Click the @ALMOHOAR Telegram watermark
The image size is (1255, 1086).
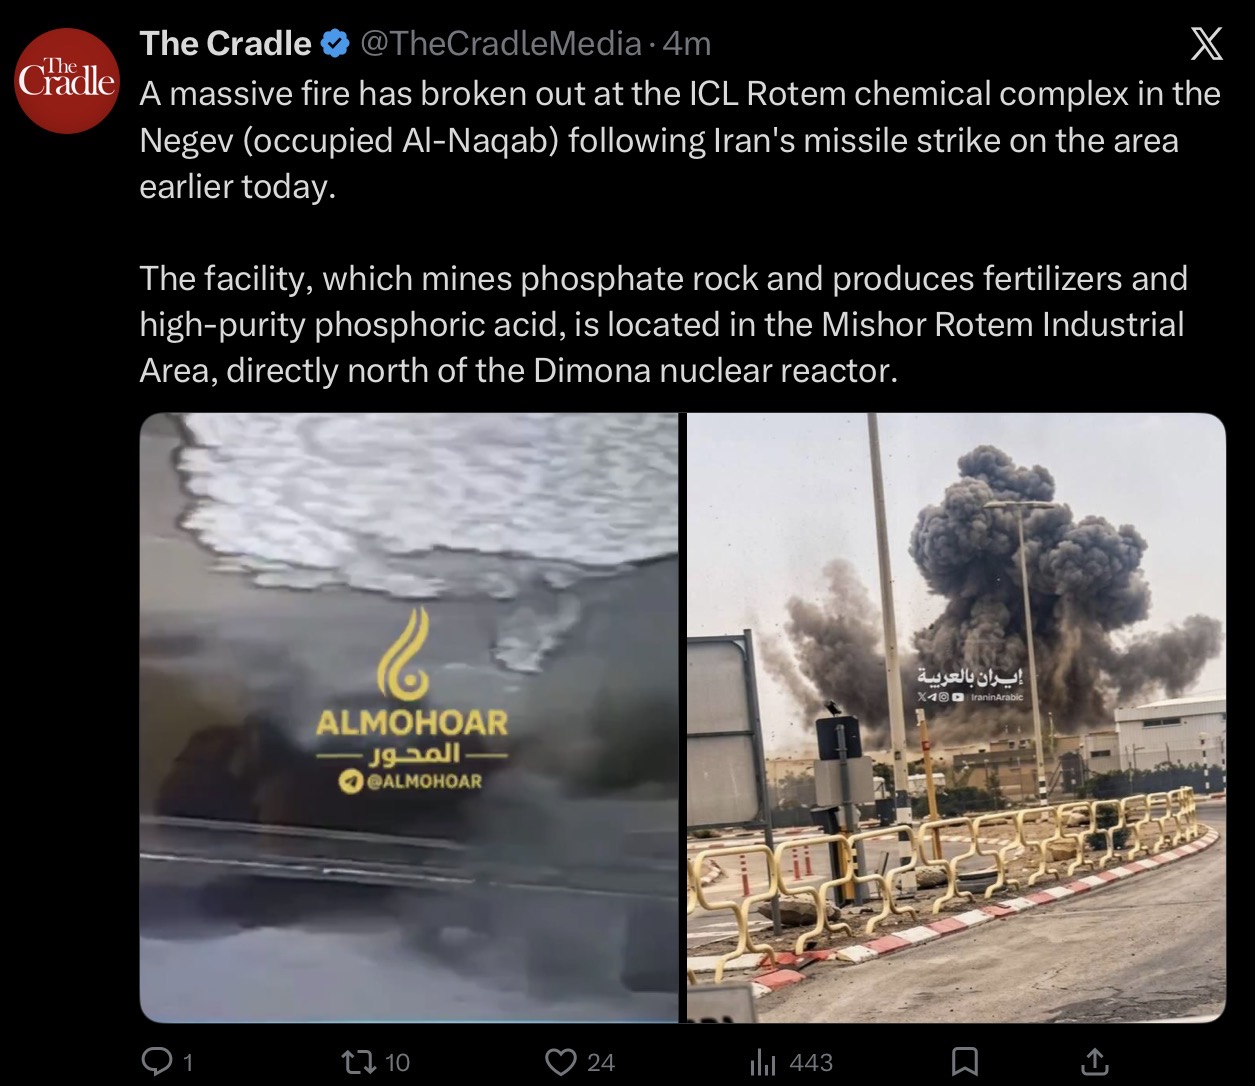point(411,781)
